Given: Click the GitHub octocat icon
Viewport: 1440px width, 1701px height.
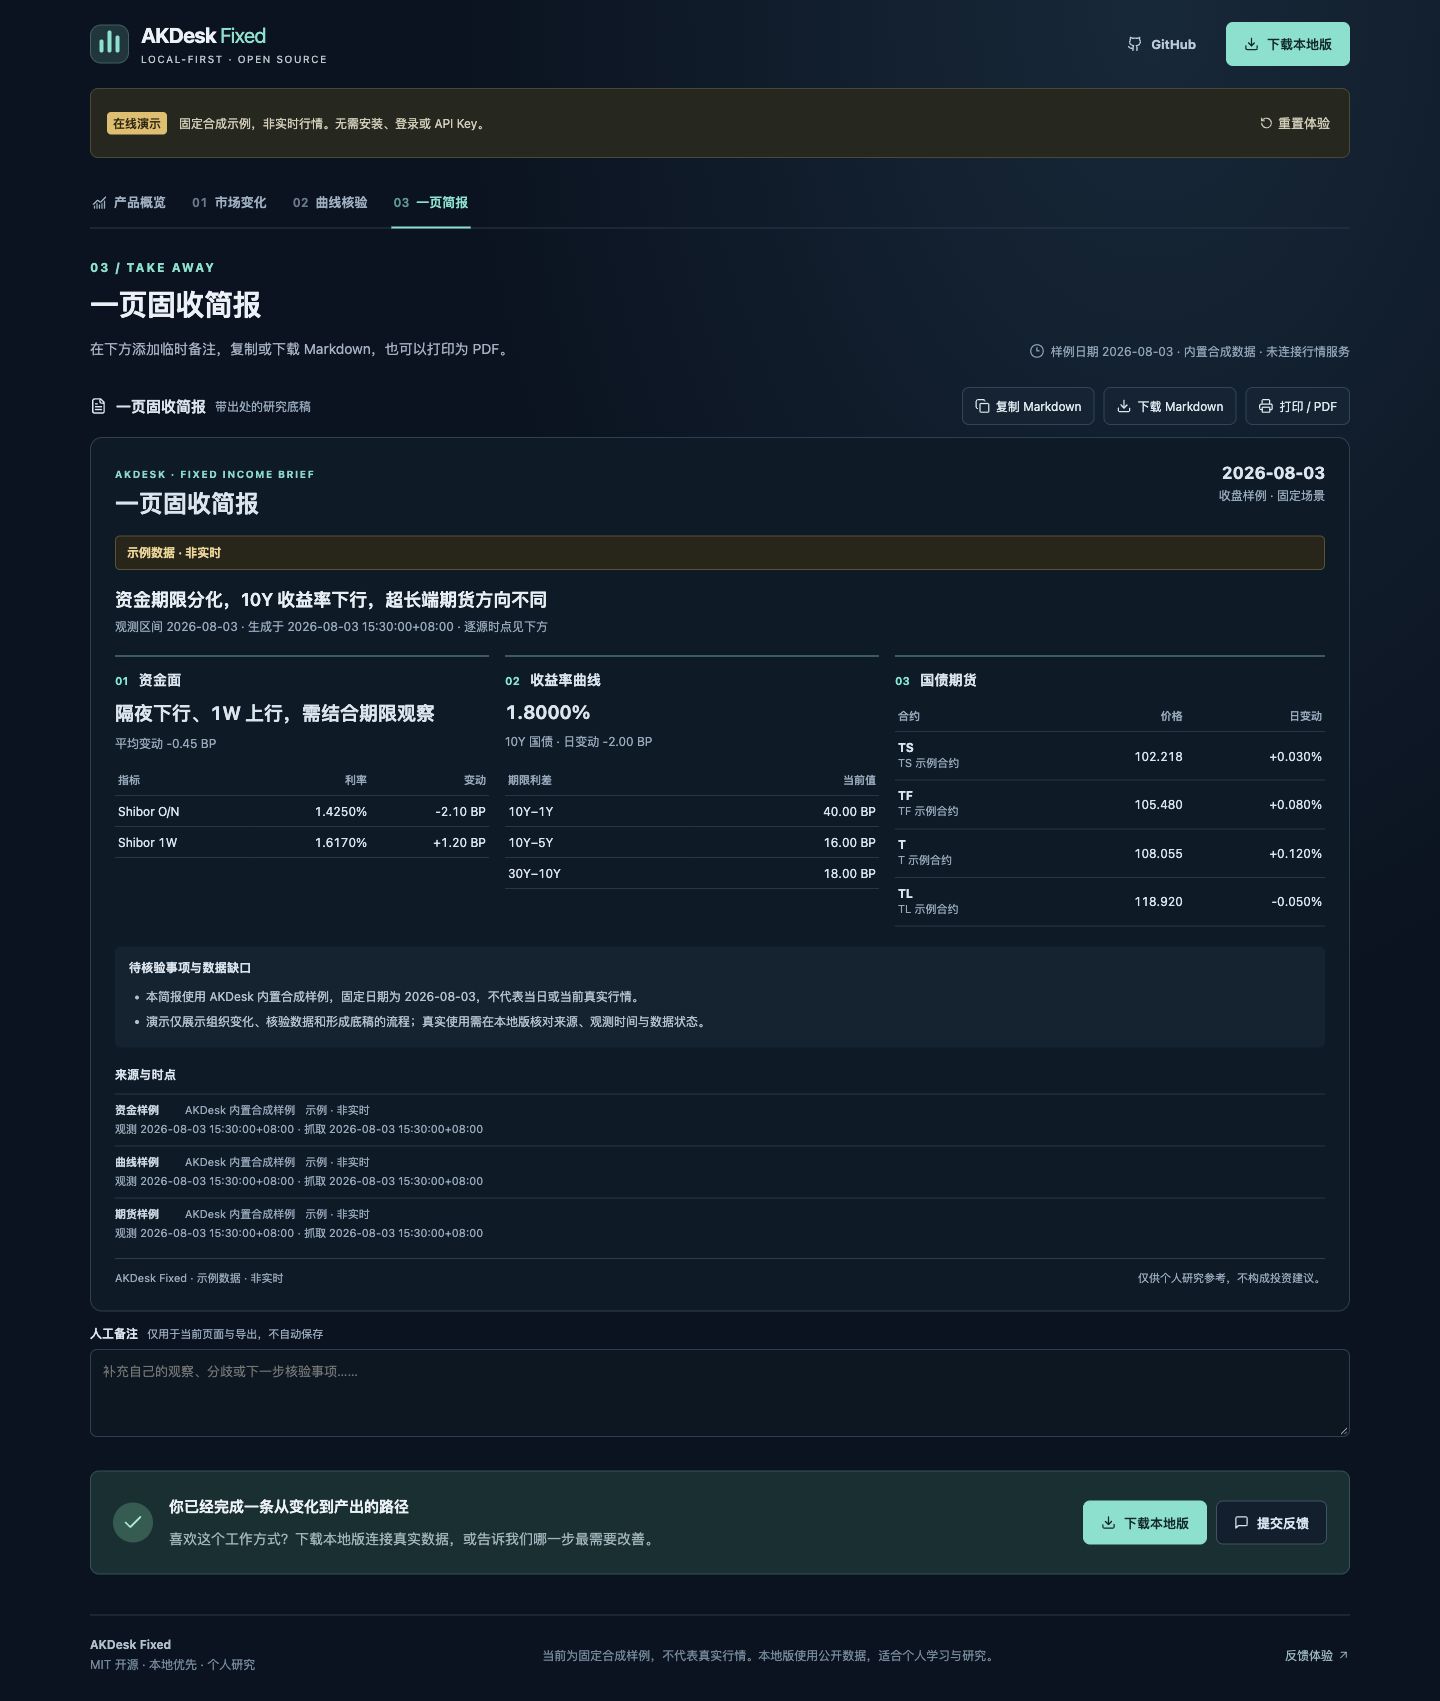Looking at the screenshot, I should point(1135,44).
